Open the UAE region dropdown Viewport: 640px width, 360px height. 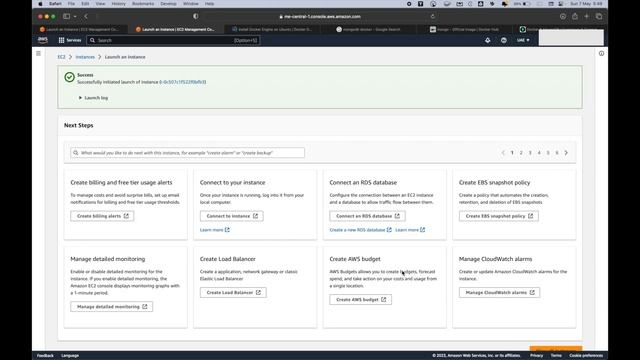[523, 40]
